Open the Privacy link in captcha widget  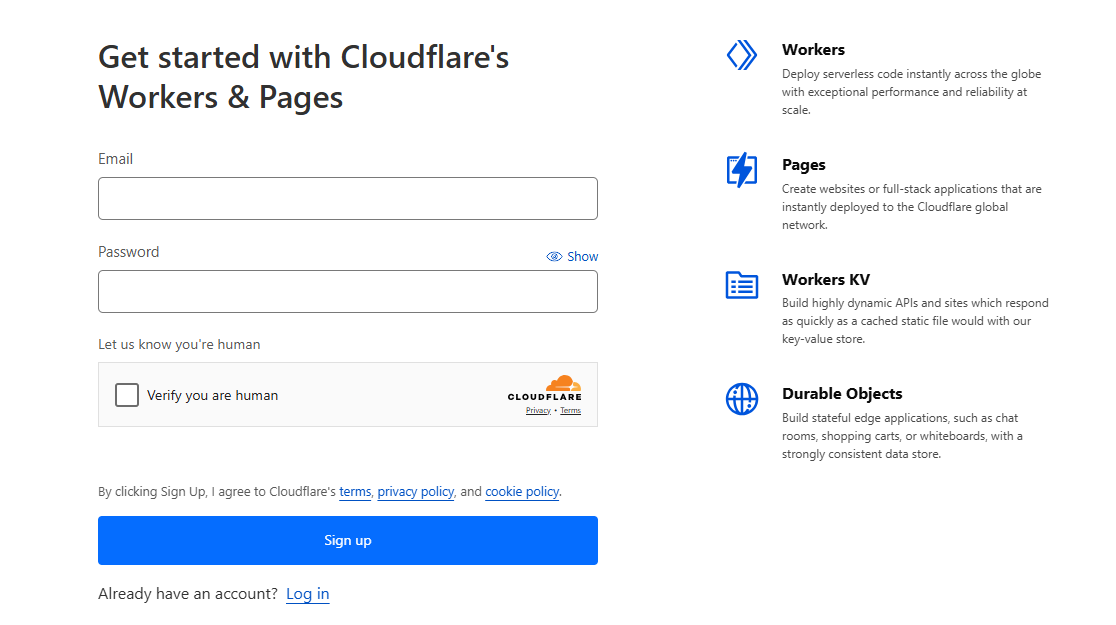click(538, 411)
